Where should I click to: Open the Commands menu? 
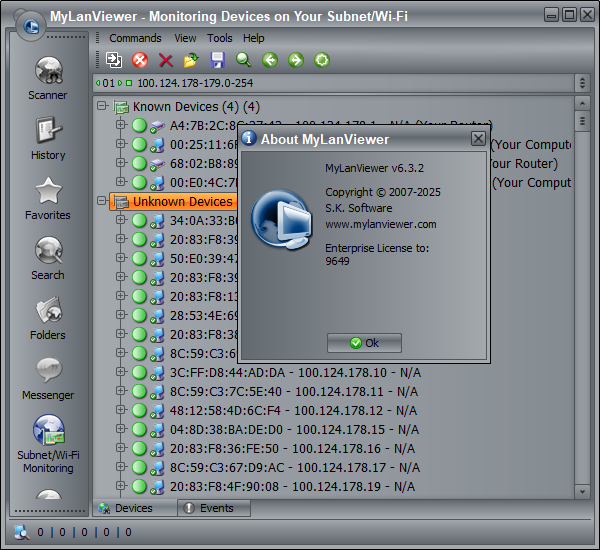coord(135,38)
